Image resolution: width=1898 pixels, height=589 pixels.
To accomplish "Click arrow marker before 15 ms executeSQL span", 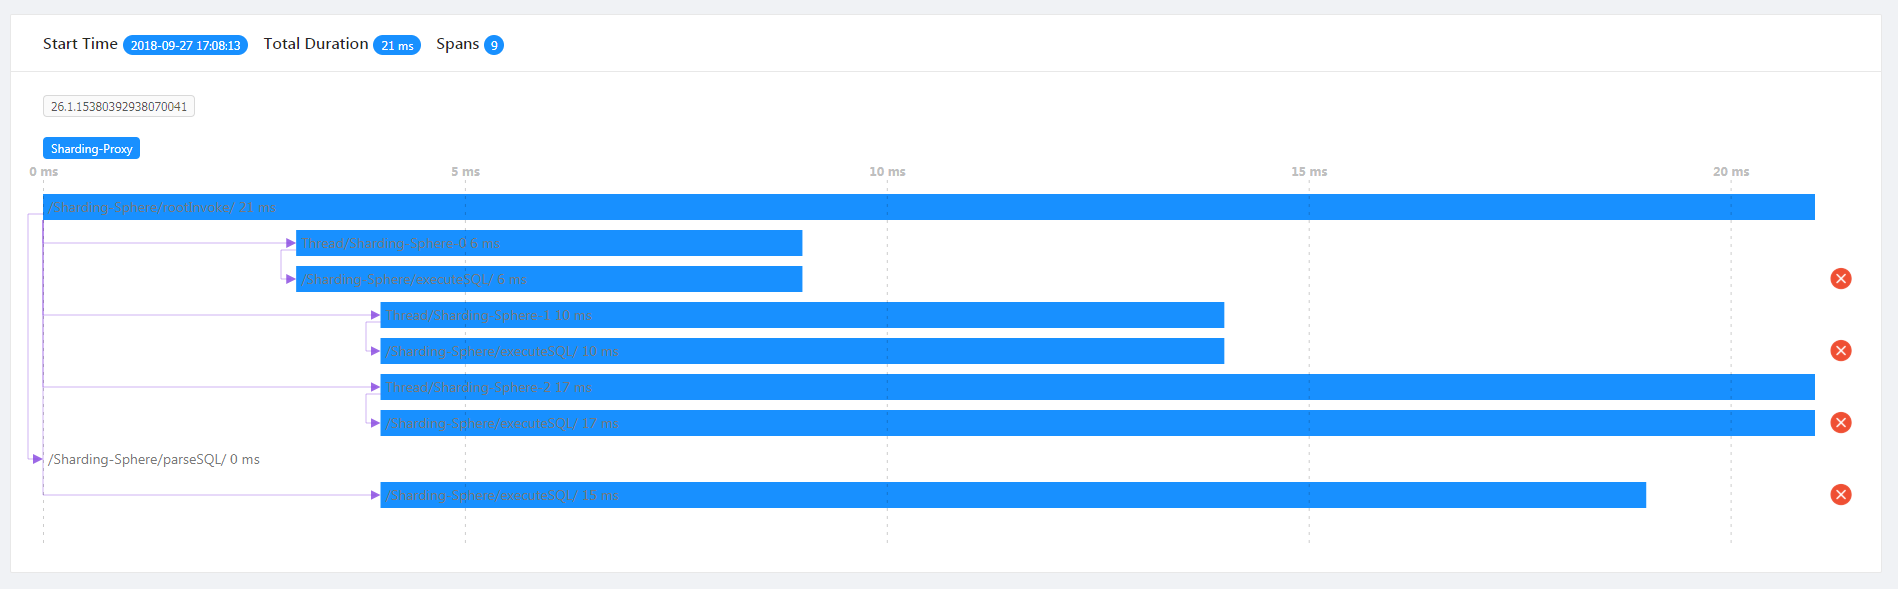I will (375, 495).
